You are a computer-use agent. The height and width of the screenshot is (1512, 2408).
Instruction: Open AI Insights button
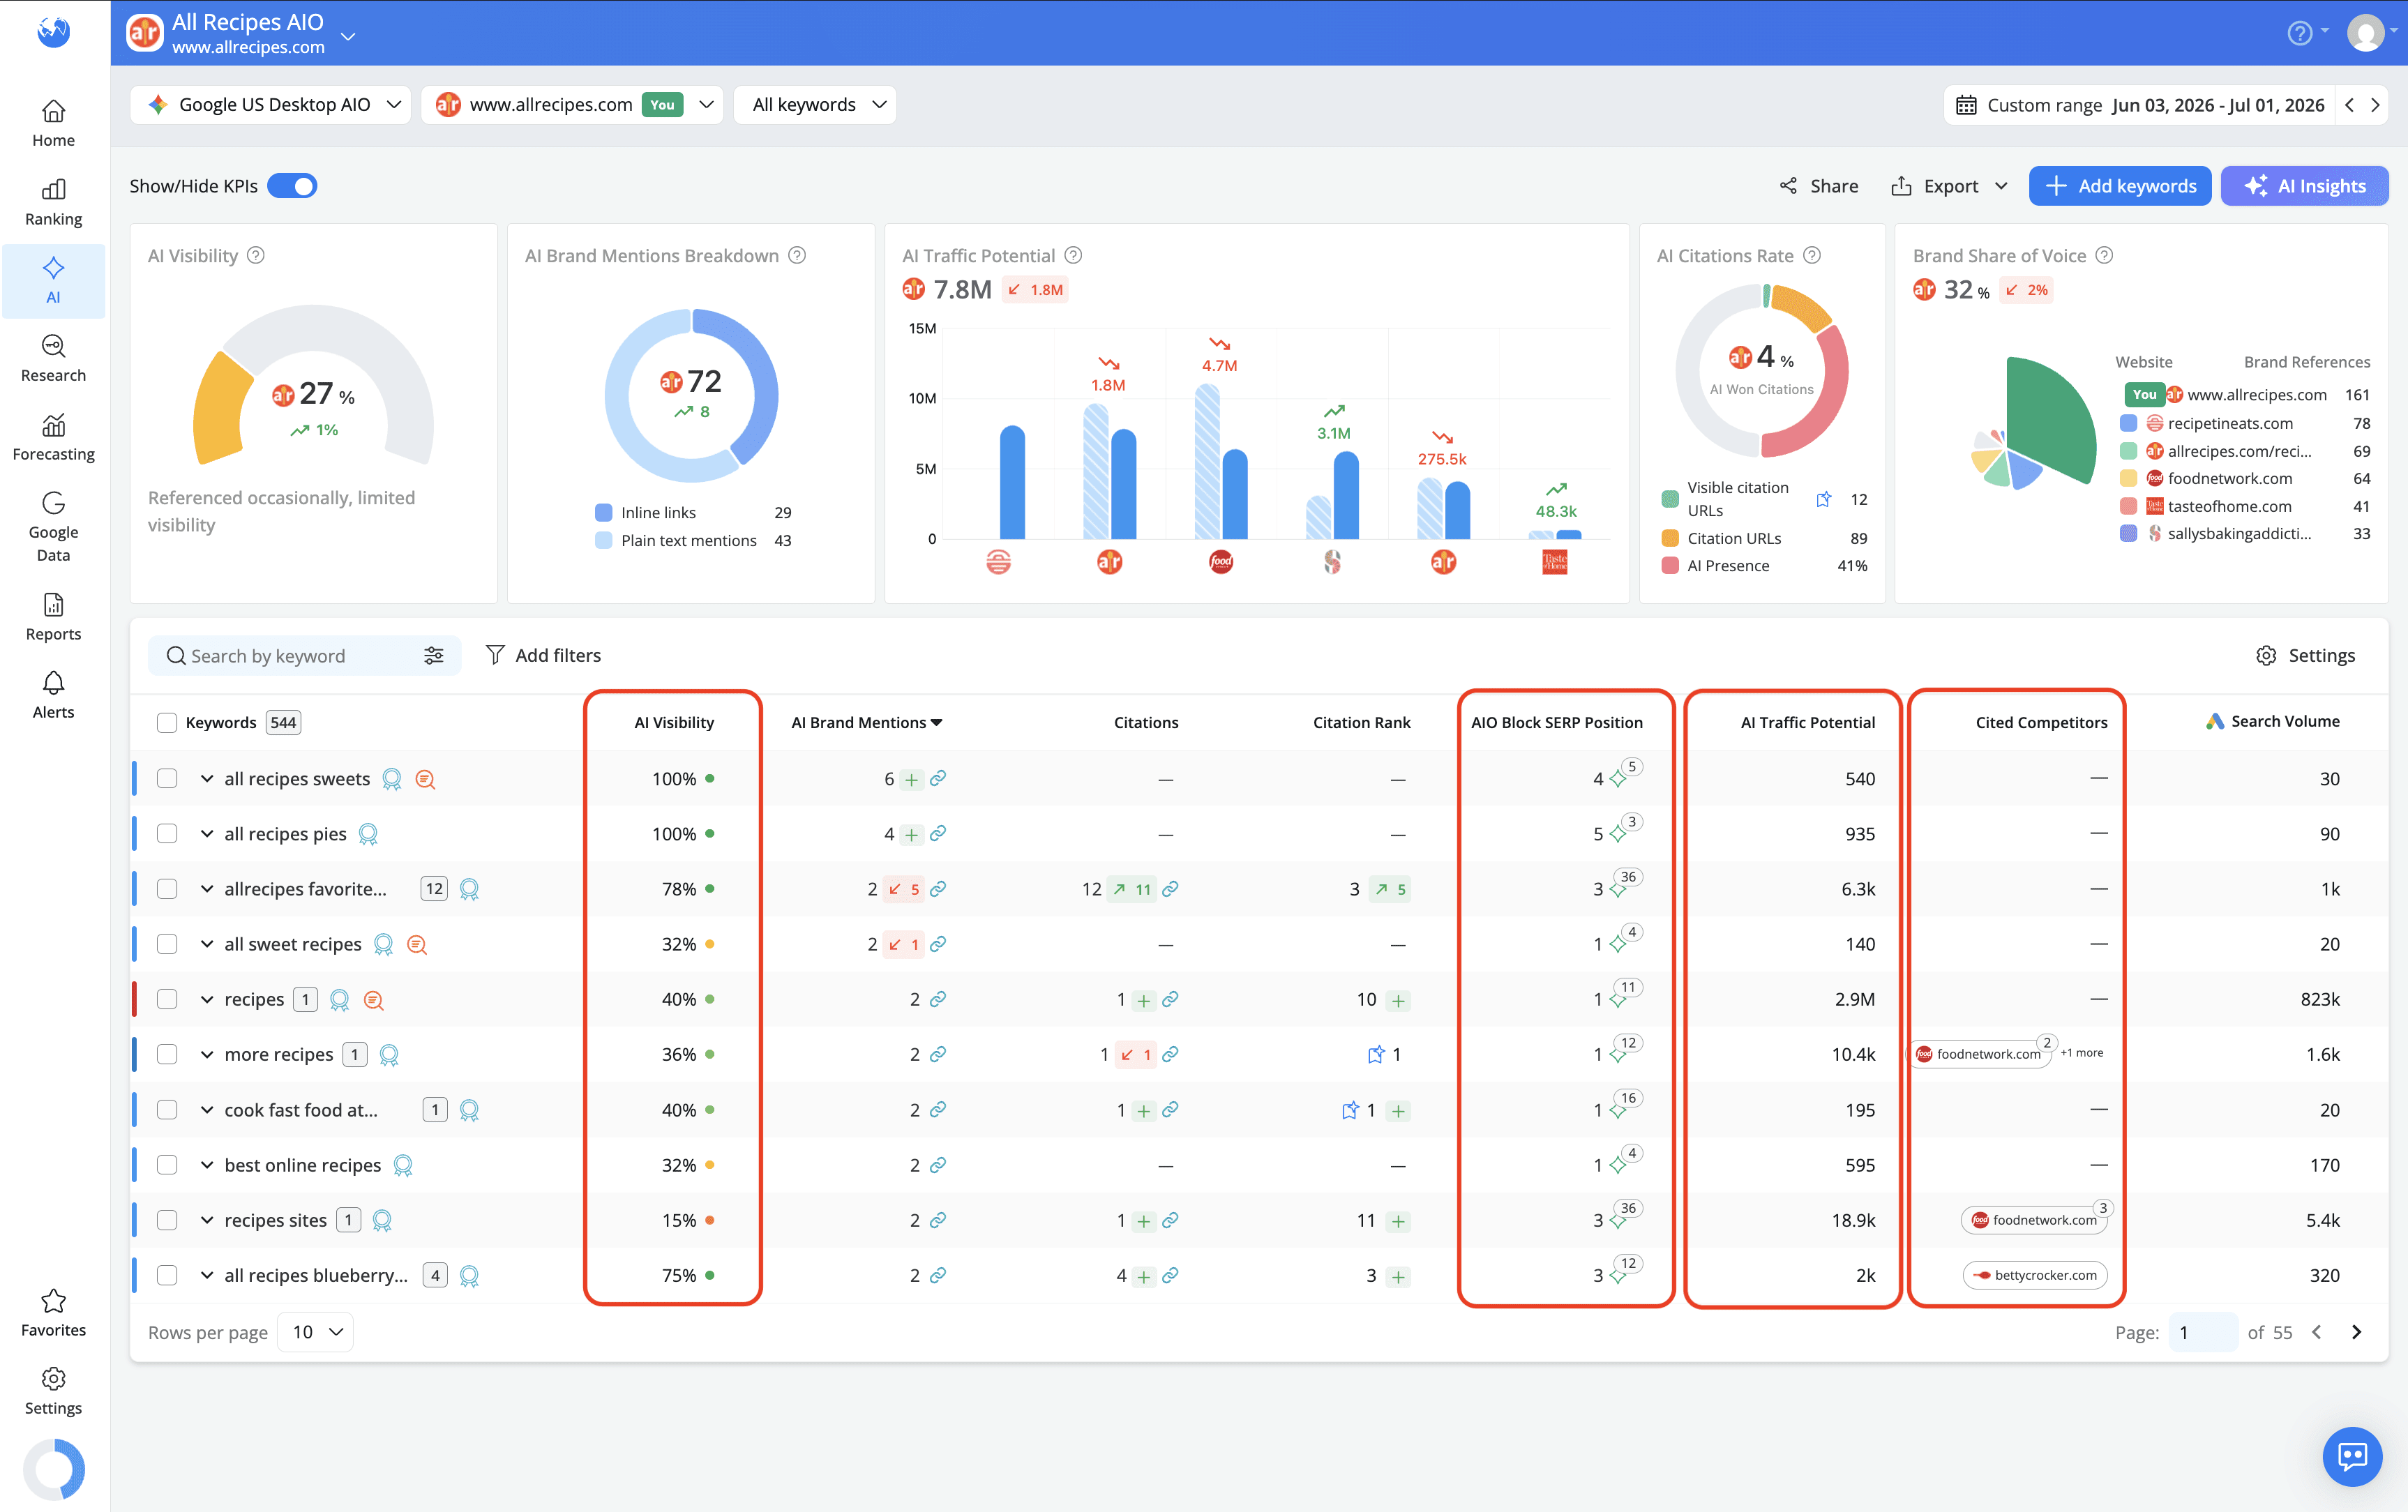[x=2304, y=186]
